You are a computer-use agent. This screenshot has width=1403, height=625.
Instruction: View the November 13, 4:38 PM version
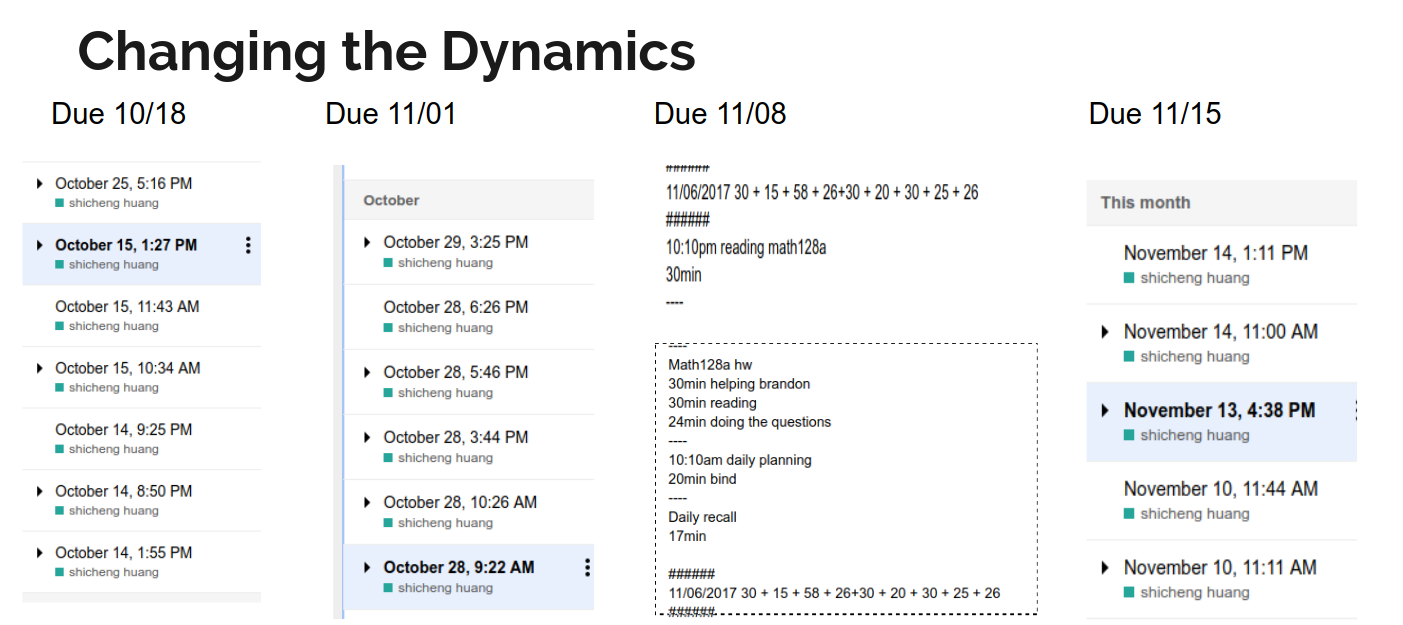[x=1222, y=421]
